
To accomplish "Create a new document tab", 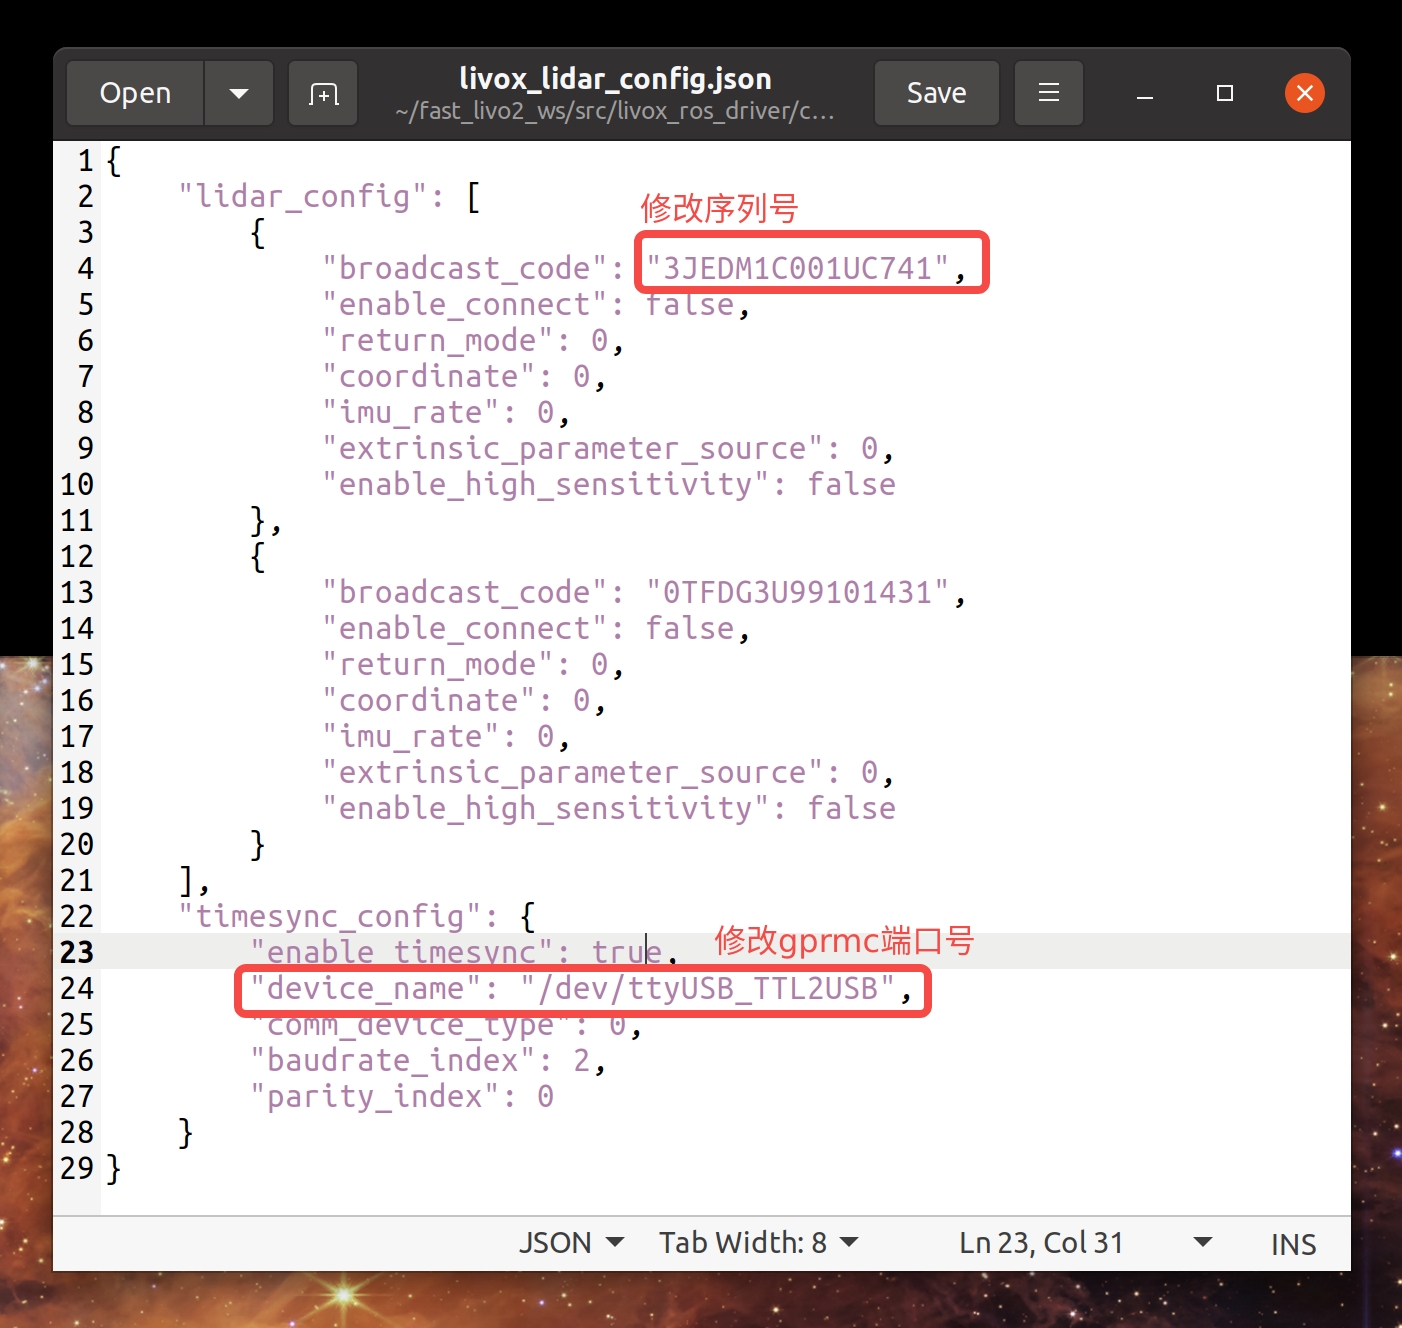I will pos(322,92).
